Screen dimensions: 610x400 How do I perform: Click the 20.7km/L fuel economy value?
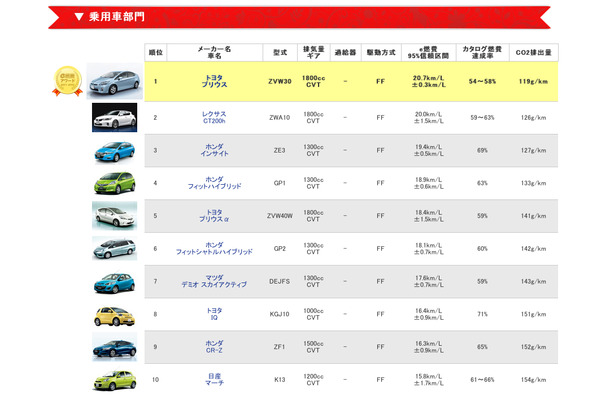[428, 78]
